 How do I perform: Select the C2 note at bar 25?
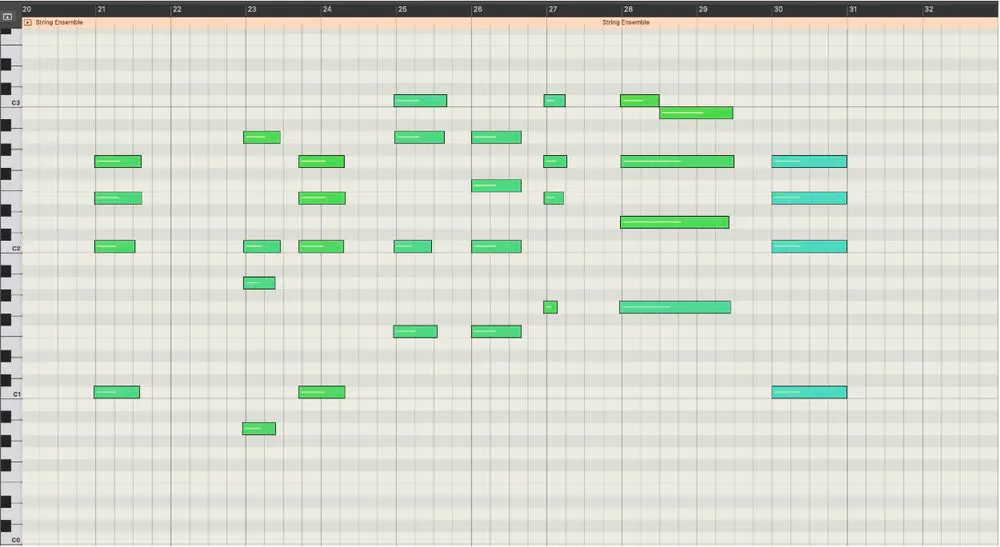(413, 246)
